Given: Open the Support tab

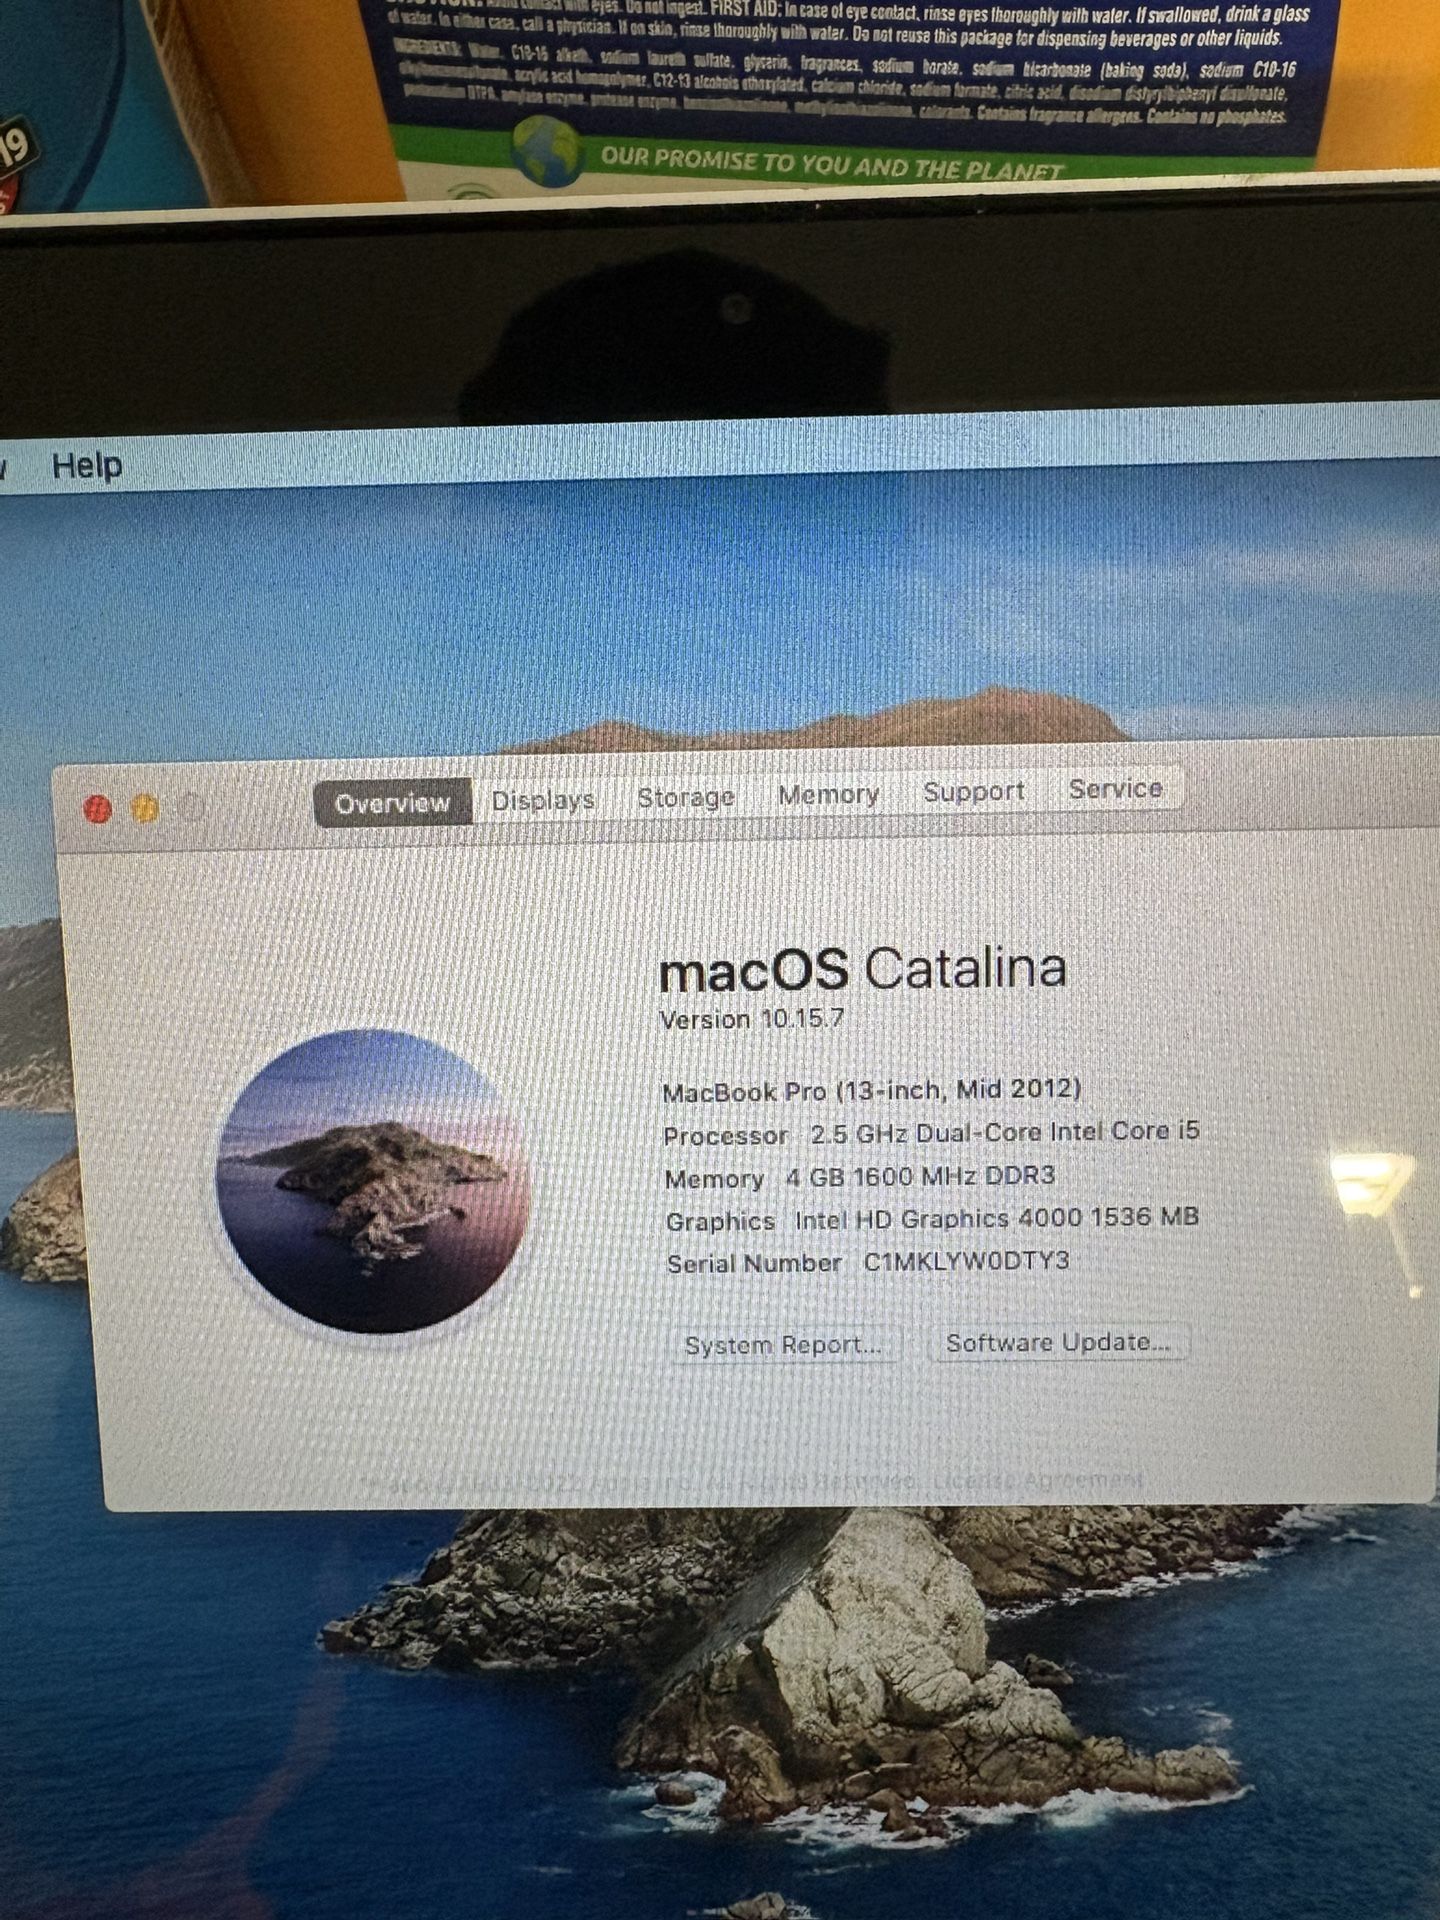Looking at the screenshot, I should click(x=973, y=791).
